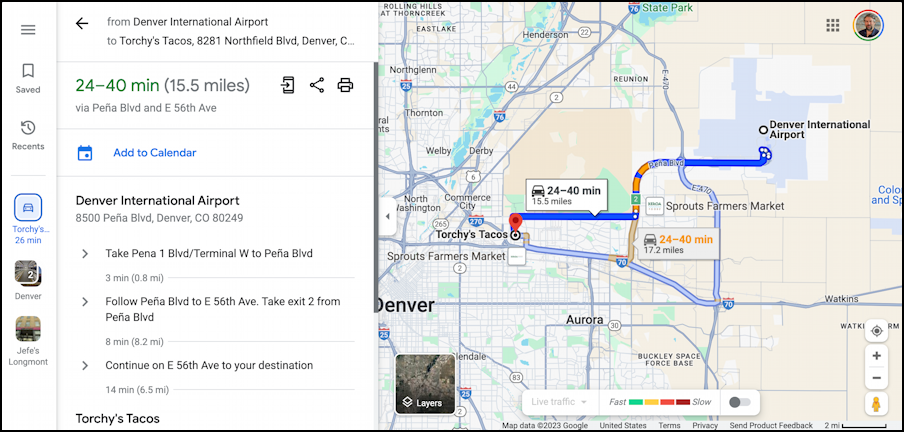Click the Henderson map label
904x432 pixels.
click(545, 35)
